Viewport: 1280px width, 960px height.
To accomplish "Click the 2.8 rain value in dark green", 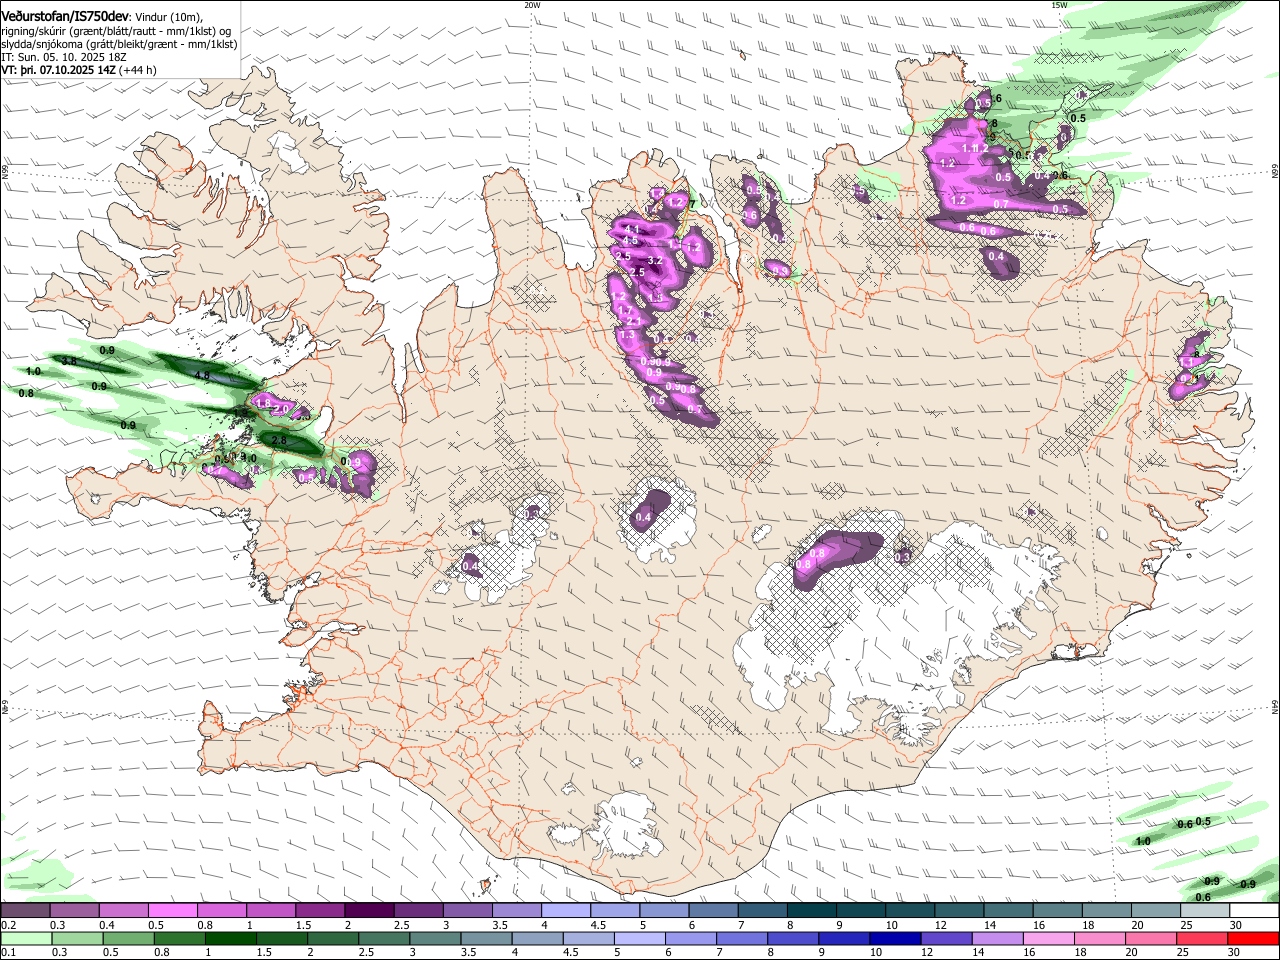I will 279,441.
